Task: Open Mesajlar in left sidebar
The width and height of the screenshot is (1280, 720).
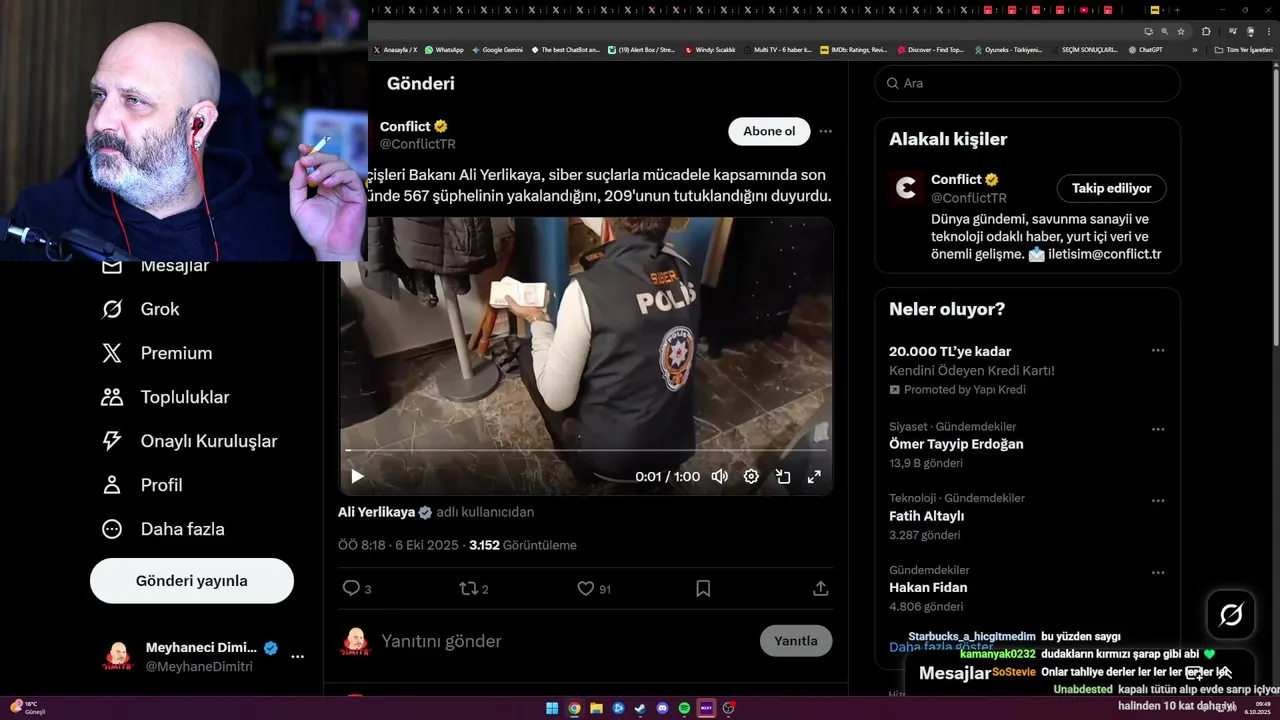Action: (155, 266)
